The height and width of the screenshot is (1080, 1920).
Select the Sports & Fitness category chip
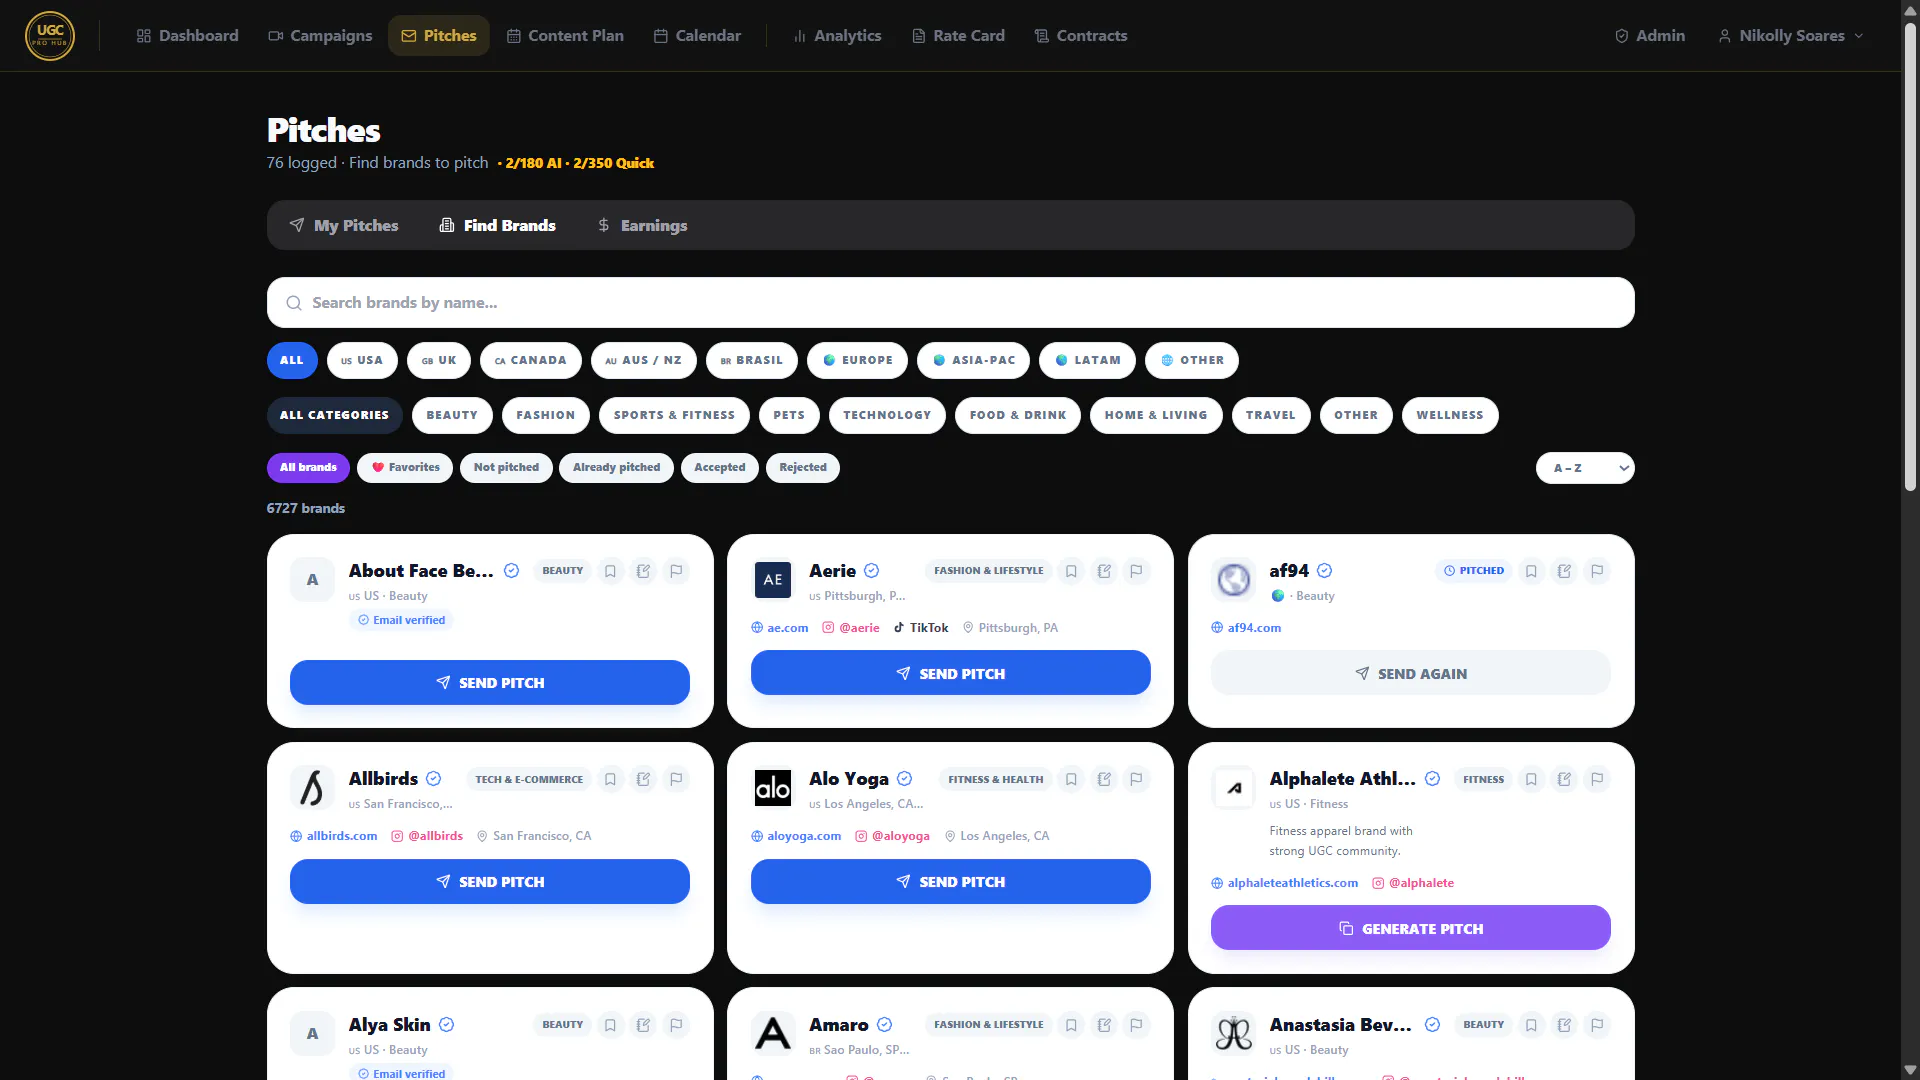[675, 416]
